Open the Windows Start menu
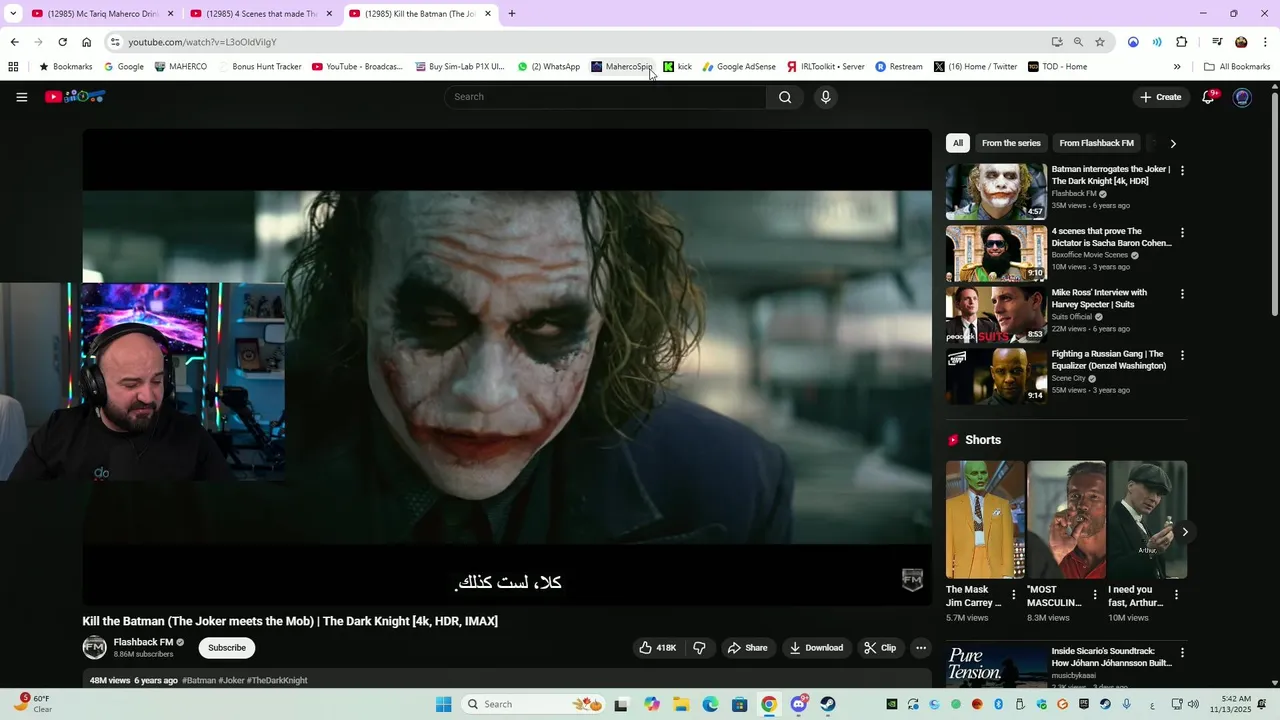1280x720 pixels. coord(444,704)
